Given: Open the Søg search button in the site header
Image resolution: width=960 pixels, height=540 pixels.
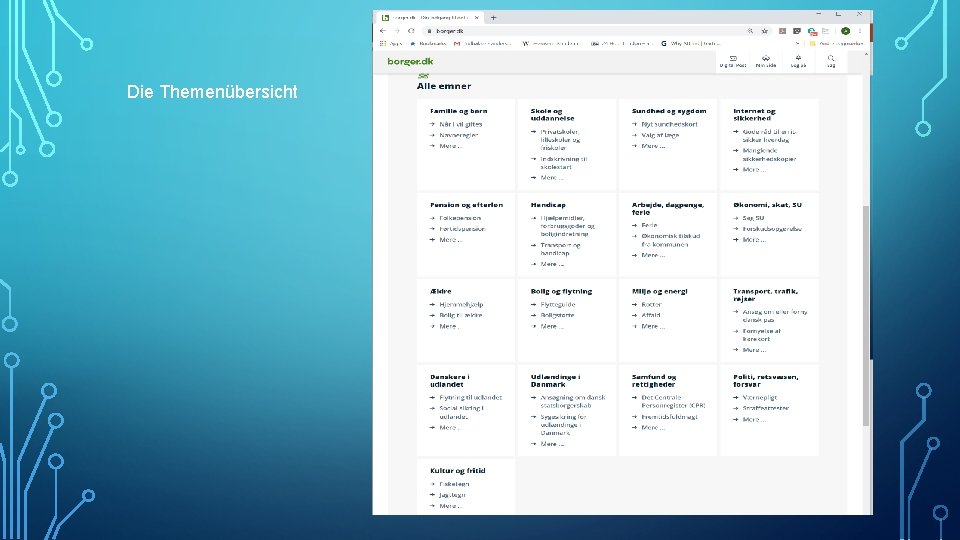Looking at the screenshot, I should [x=831, y=61].
